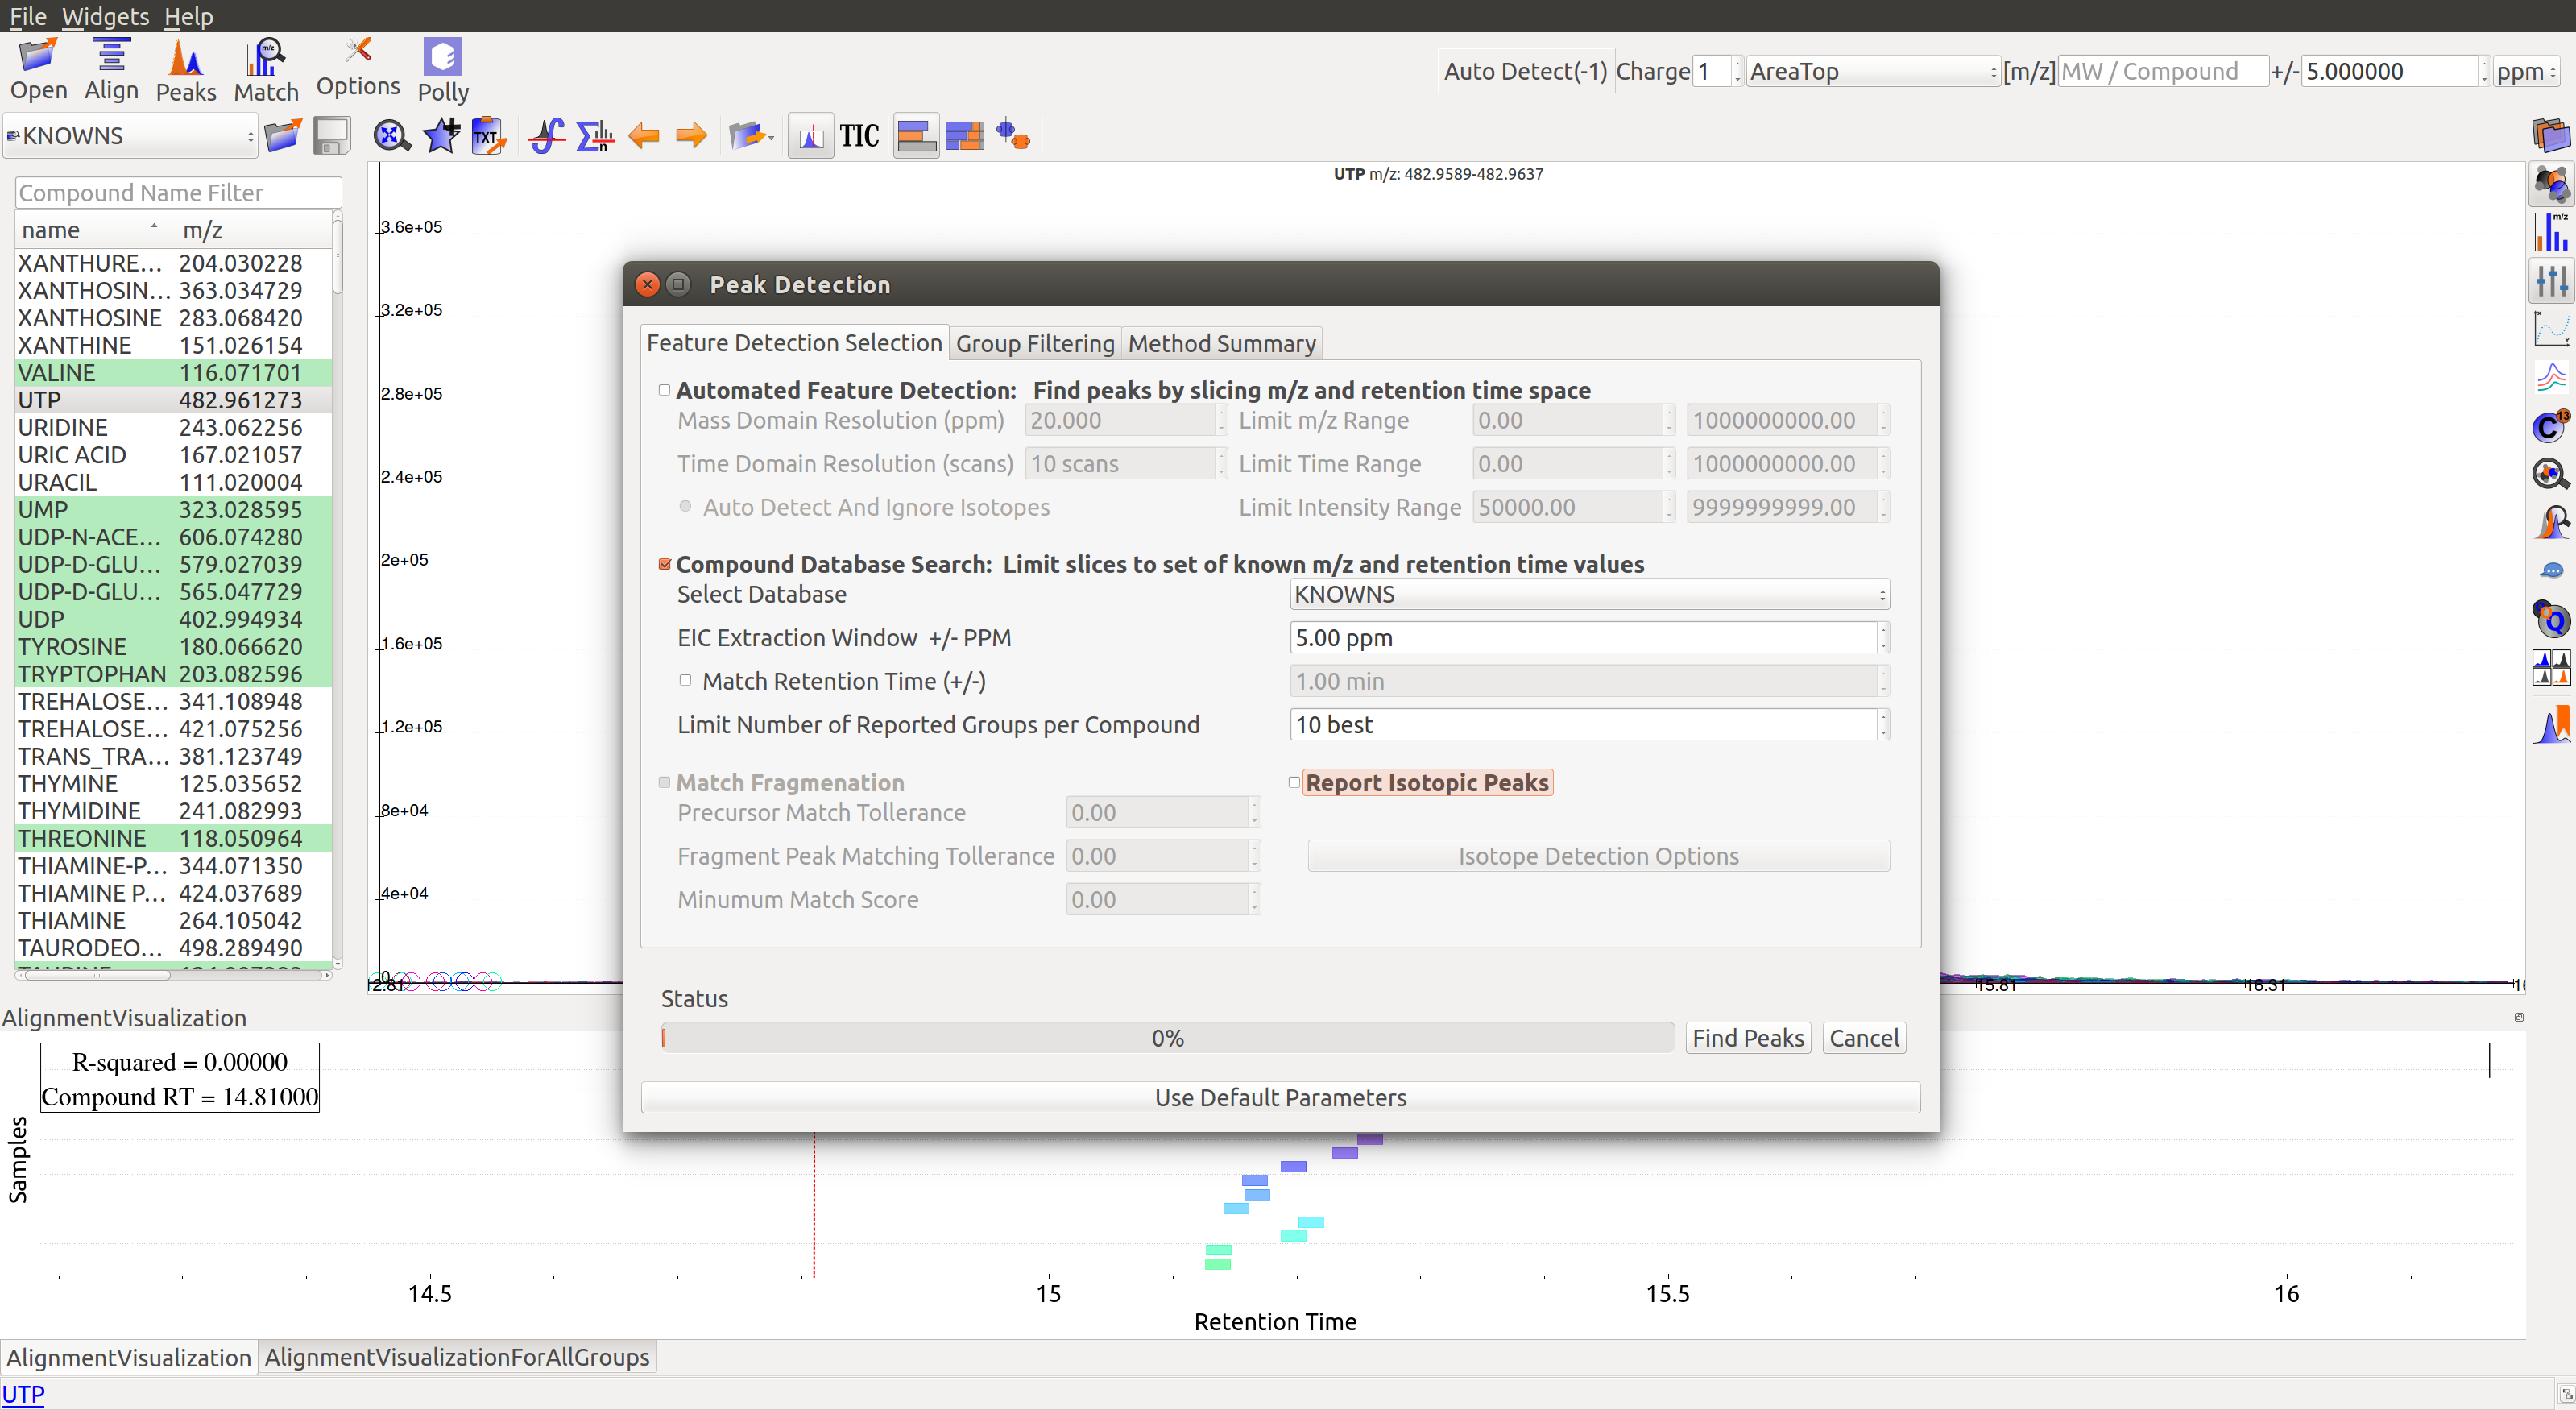Open the Widgets menu
This screenshot has height=1410, width=2576.
[105, 16]
